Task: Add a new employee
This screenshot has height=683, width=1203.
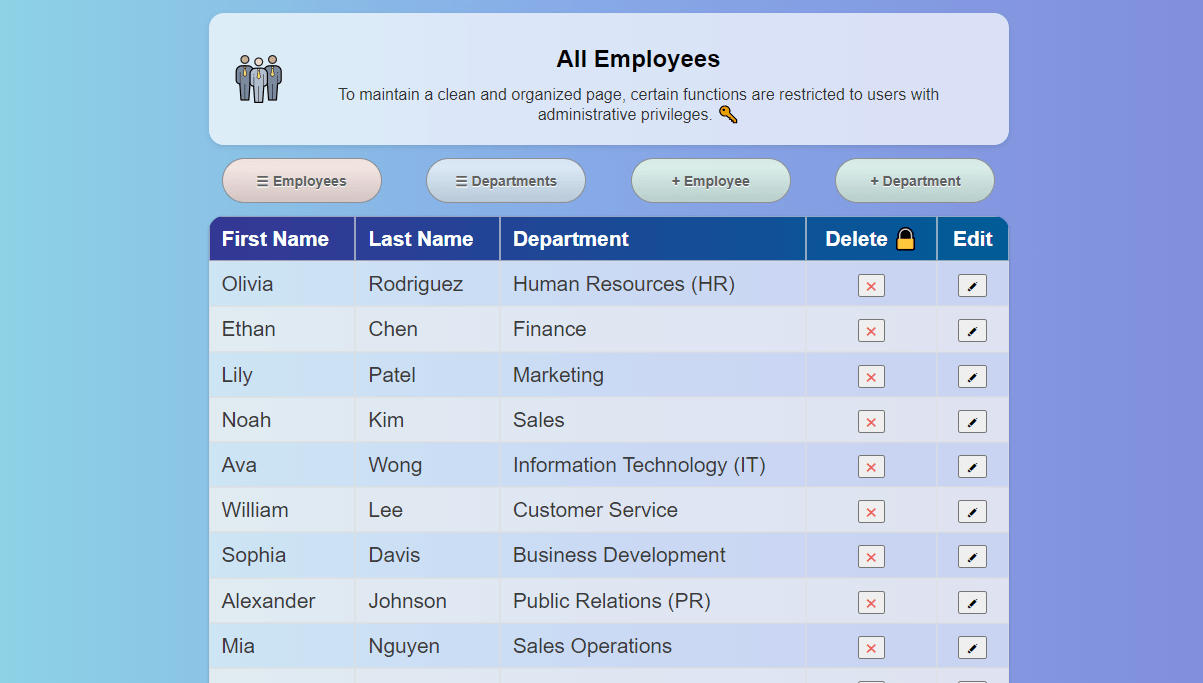Action: pos(711,181)
